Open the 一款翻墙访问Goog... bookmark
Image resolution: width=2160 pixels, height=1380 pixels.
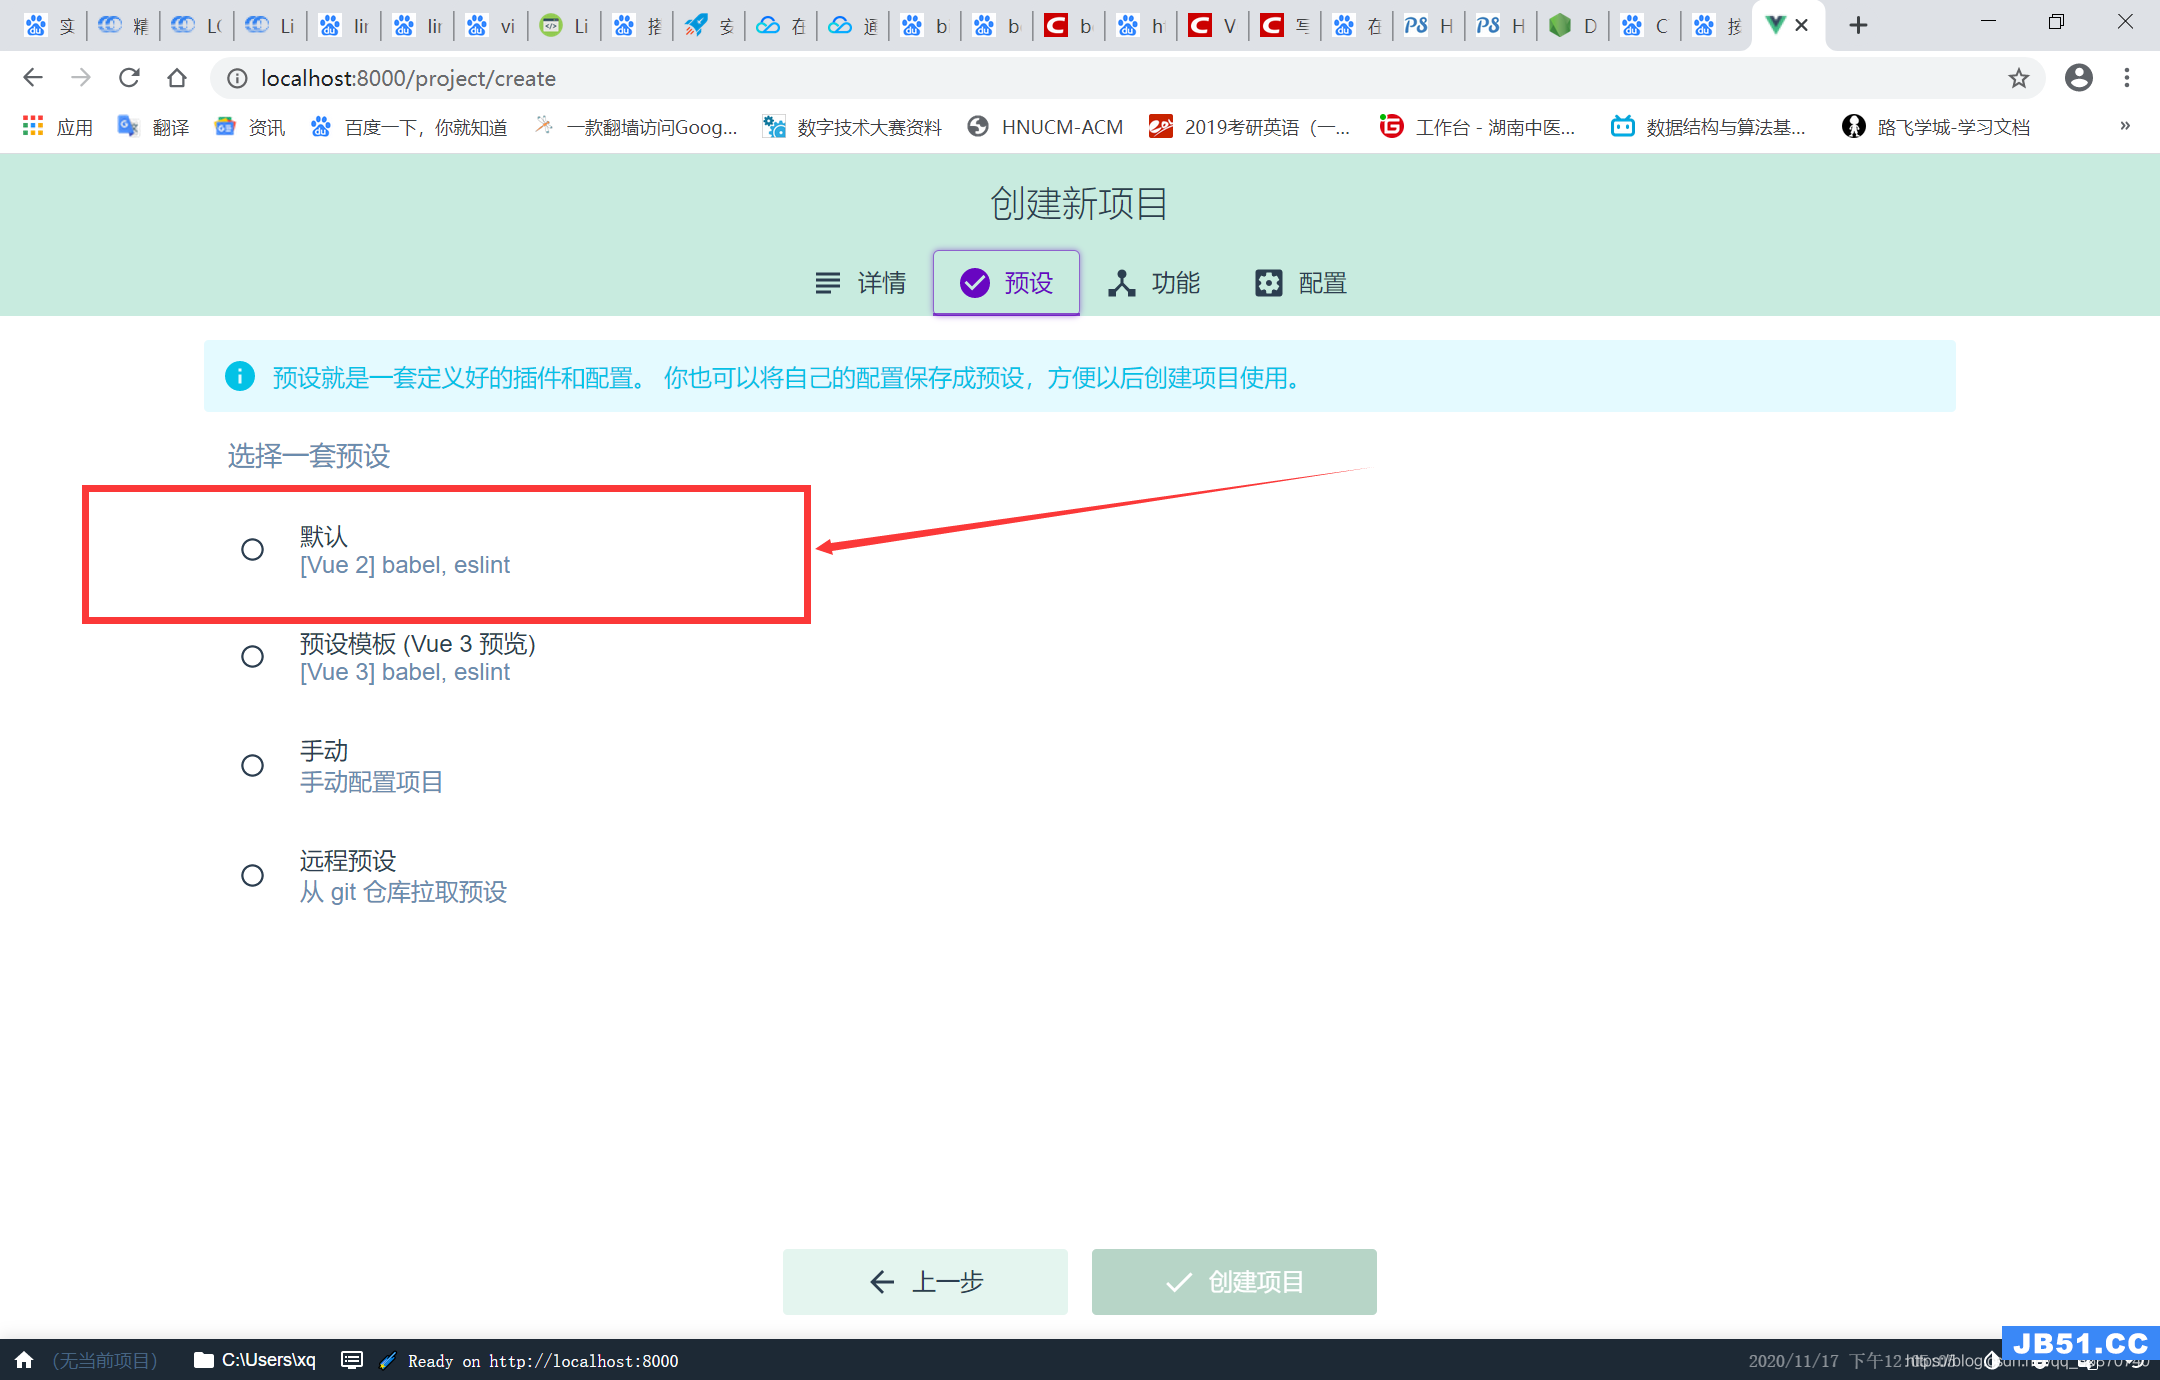pyautogui.click(x=636, y=127)
